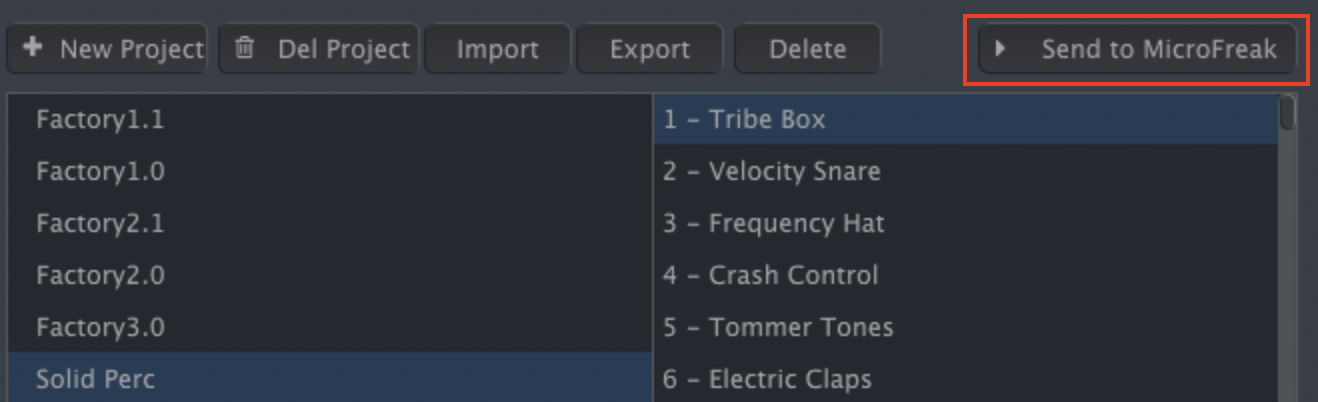Select preset 1 - Tribe Box
This screenshot has width=1318, height=402.
pos(966,119)
